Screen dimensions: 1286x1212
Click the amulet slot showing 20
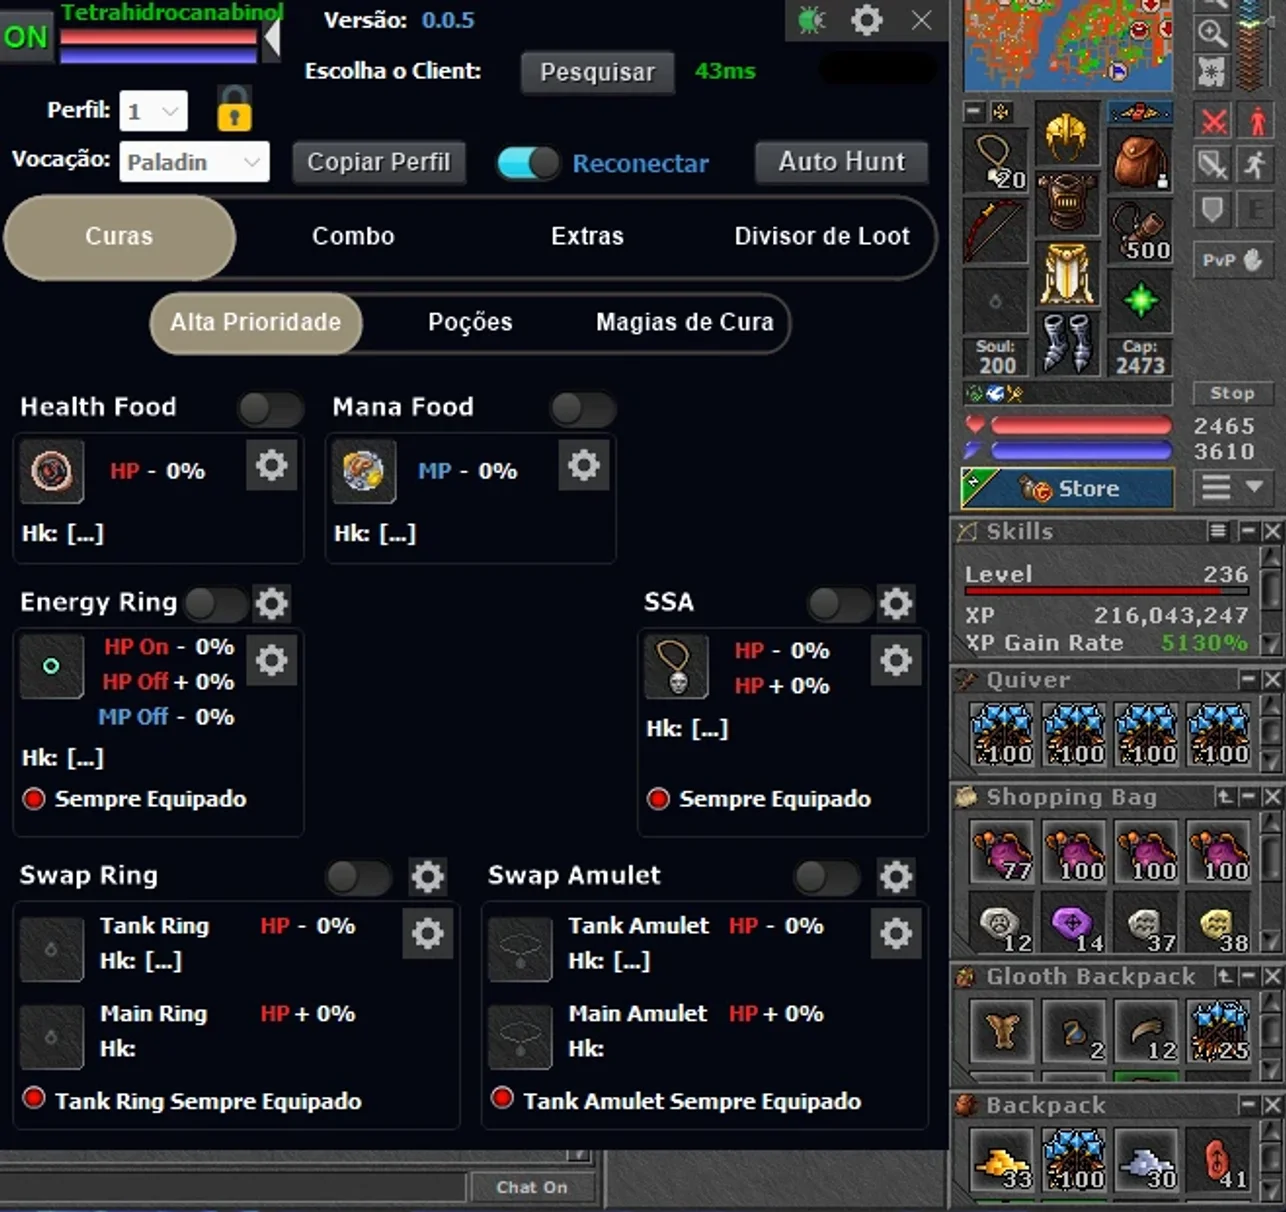[994, 161]
